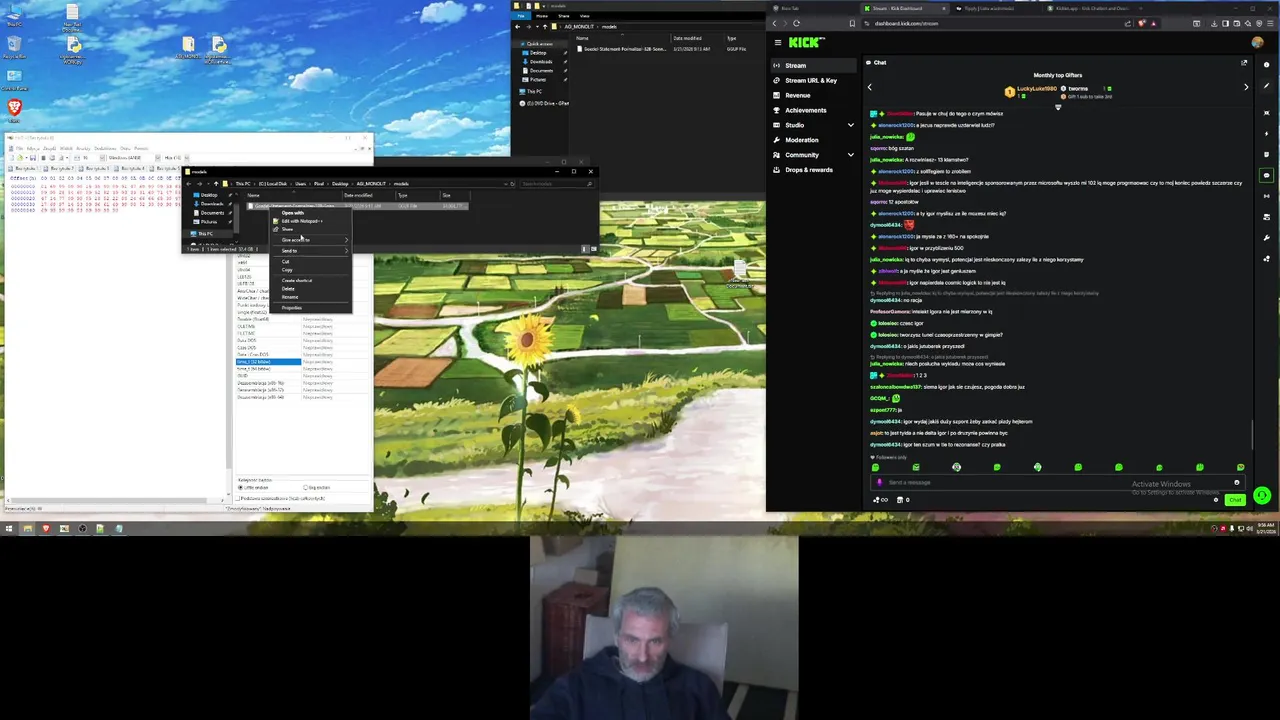This screenshot has width=1280, height=720.
Task: Collapse the Monthly top Gifters banner
Action: tap(1058, 107)
